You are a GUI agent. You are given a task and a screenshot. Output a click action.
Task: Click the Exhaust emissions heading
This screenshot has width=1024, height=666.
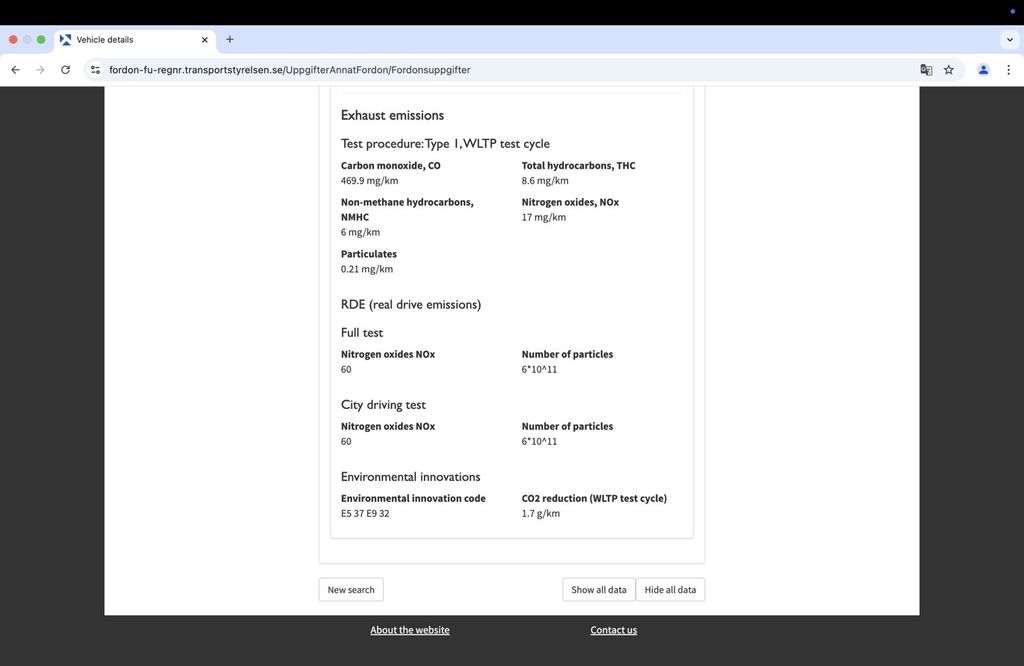tap(392, 116)
